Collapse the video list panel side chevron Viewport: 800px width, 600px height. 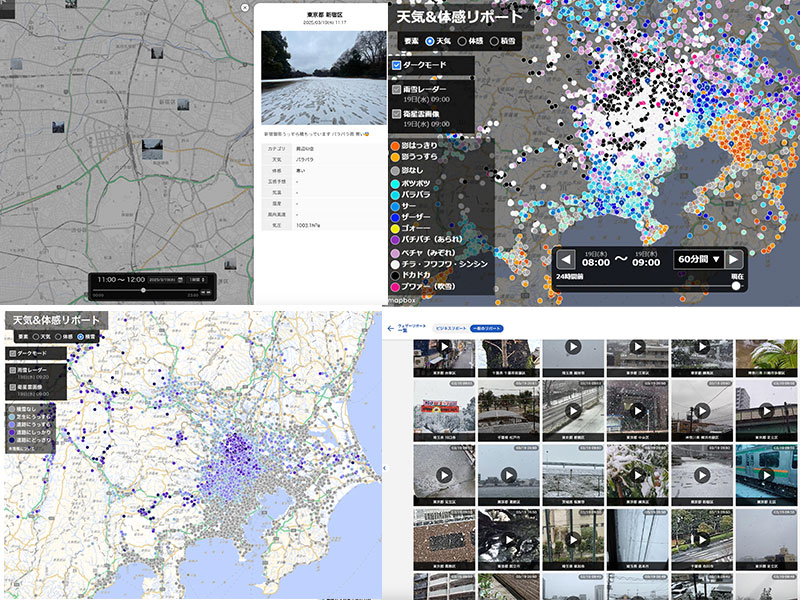click(385, 468)
